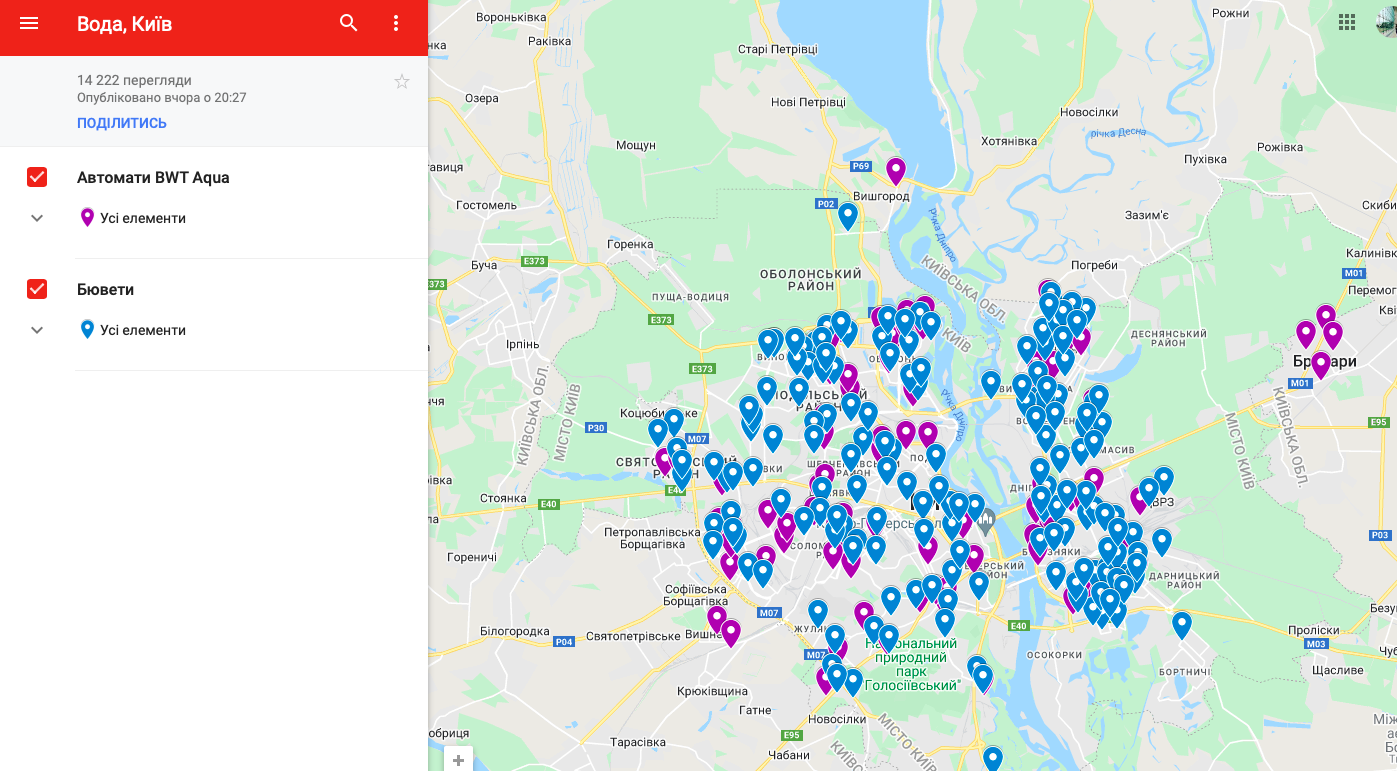Click the purple pin near Вишгород
The width and height of the screenshot is (1397, 771).
coord(895,170)
